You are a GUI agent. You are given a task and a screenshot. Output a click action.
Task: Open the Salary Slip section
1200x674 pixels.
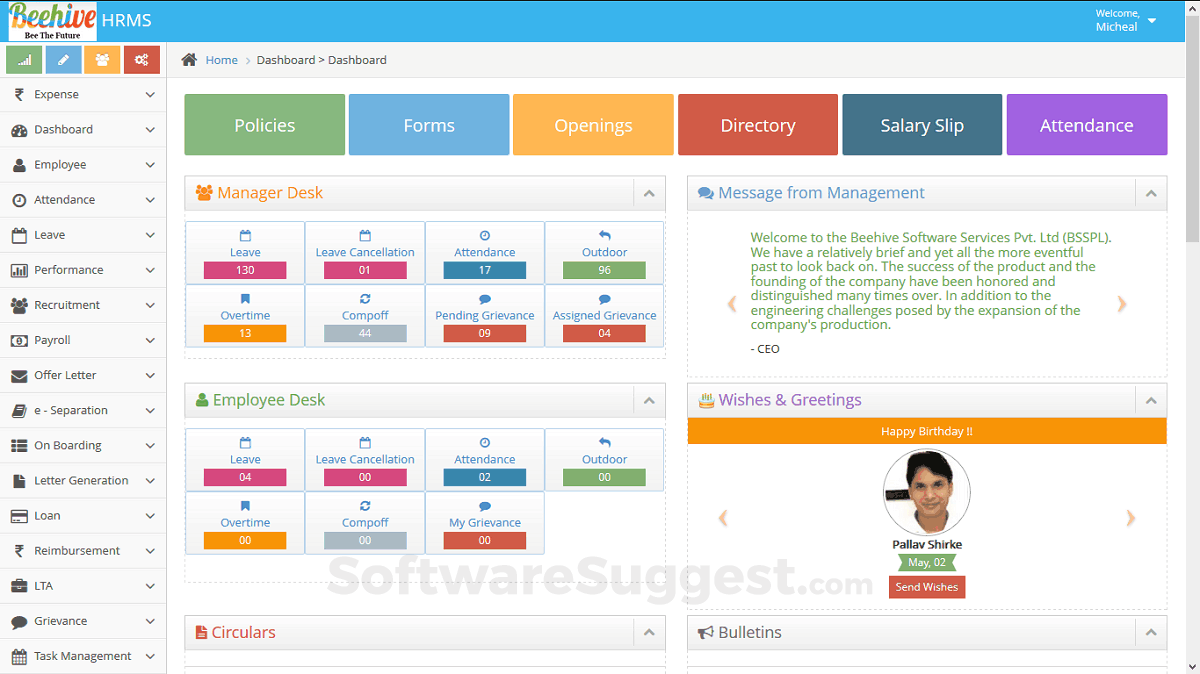click(921, 124)
